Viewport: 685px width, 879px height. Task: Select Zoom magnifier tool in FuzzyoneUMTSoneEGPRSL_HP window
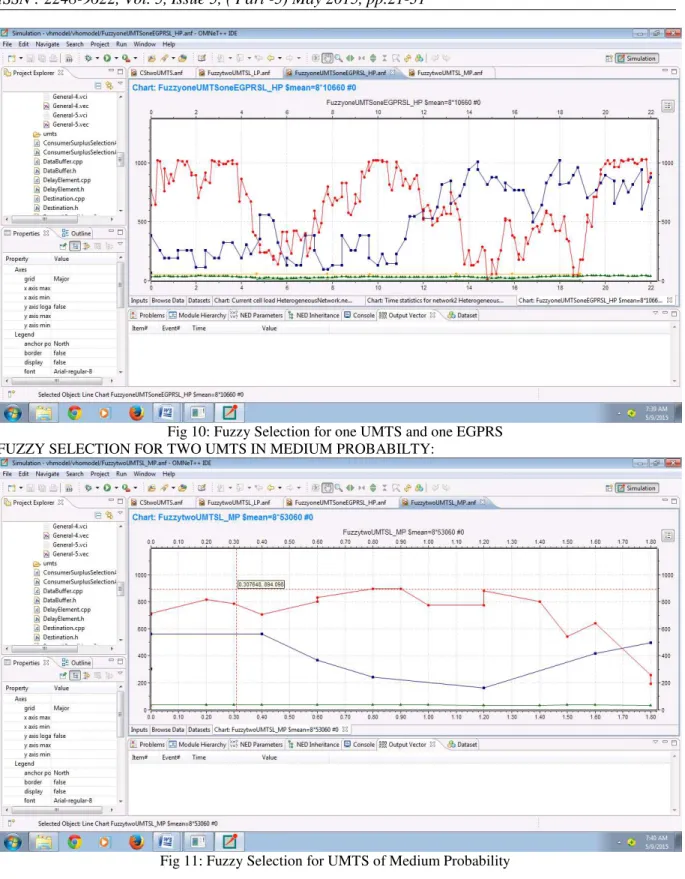pos(338,58)
